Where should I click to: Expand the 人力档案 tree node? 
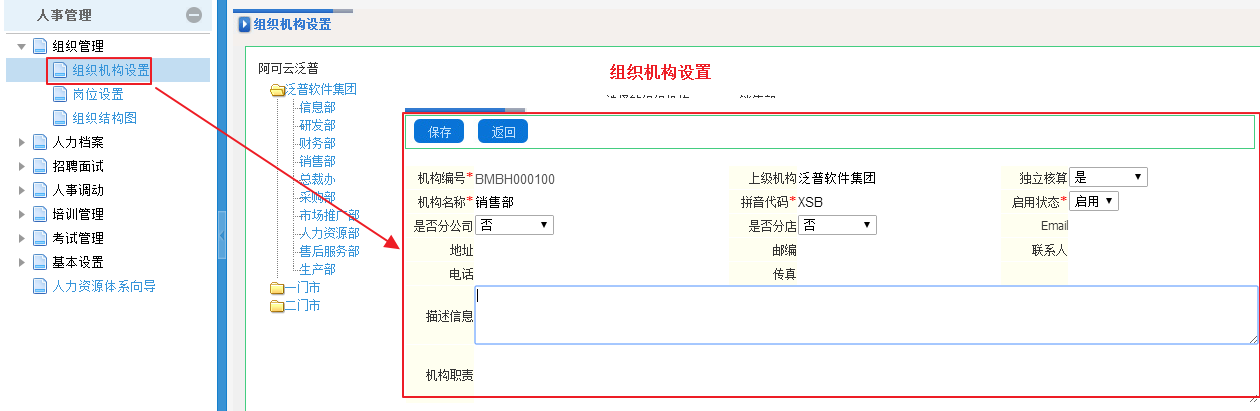pos(22,142)
